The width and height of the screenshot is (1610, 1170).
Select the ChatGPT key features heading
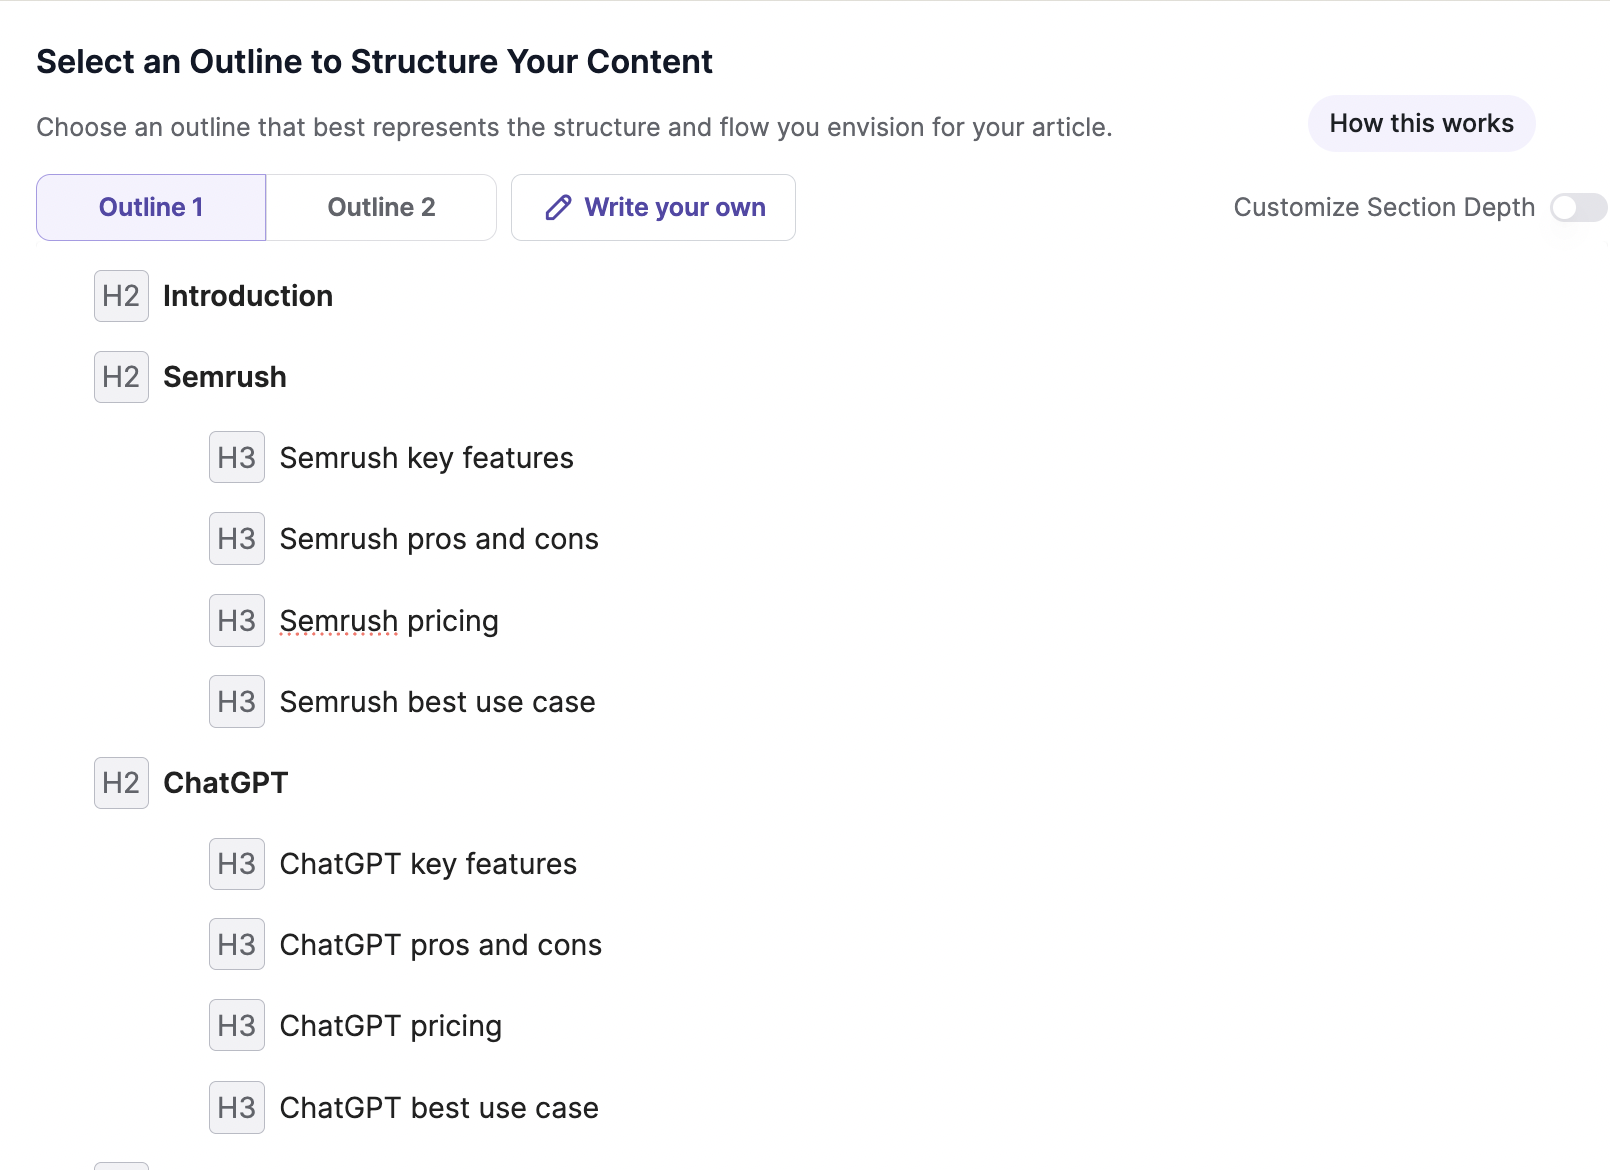tap(429, 863)
